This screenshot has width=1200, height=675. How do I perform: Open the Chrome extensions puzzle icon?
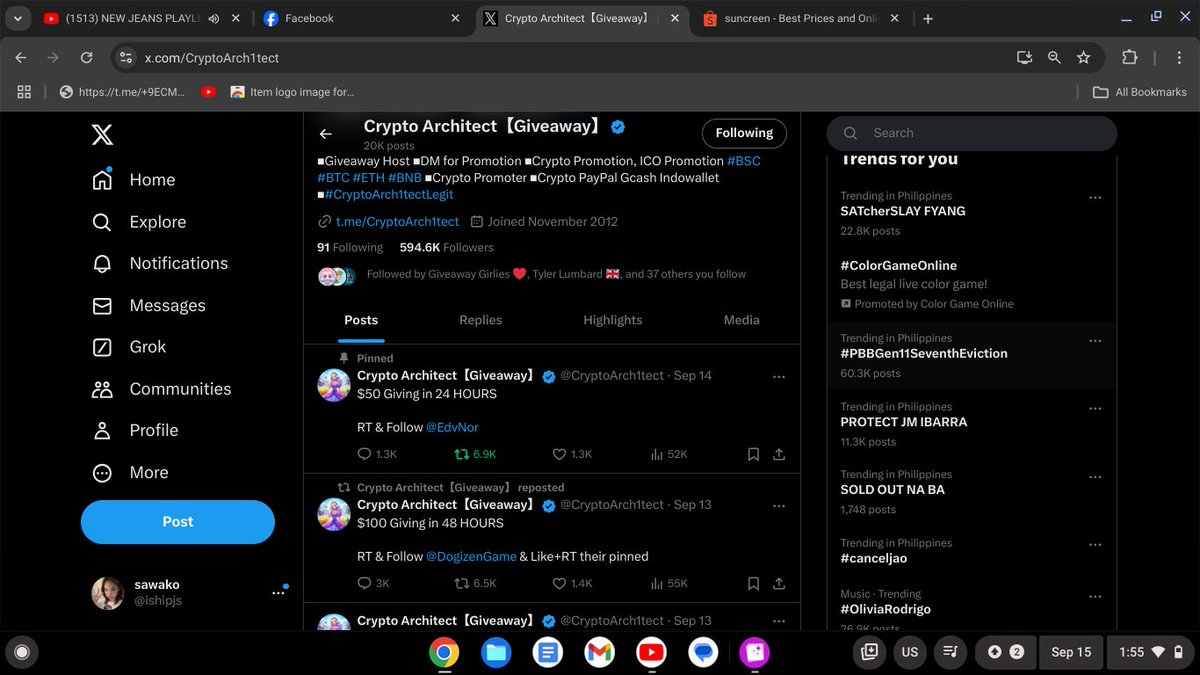[x=1130, y=58]
